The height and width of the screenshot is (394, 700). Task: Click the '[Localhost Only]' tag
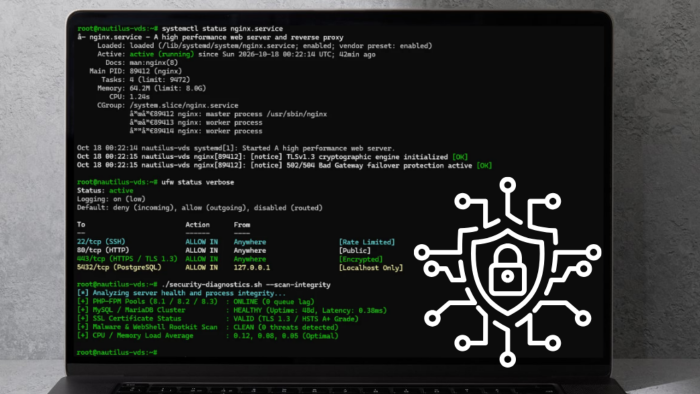pyautogui.click(x=371, y=267)
